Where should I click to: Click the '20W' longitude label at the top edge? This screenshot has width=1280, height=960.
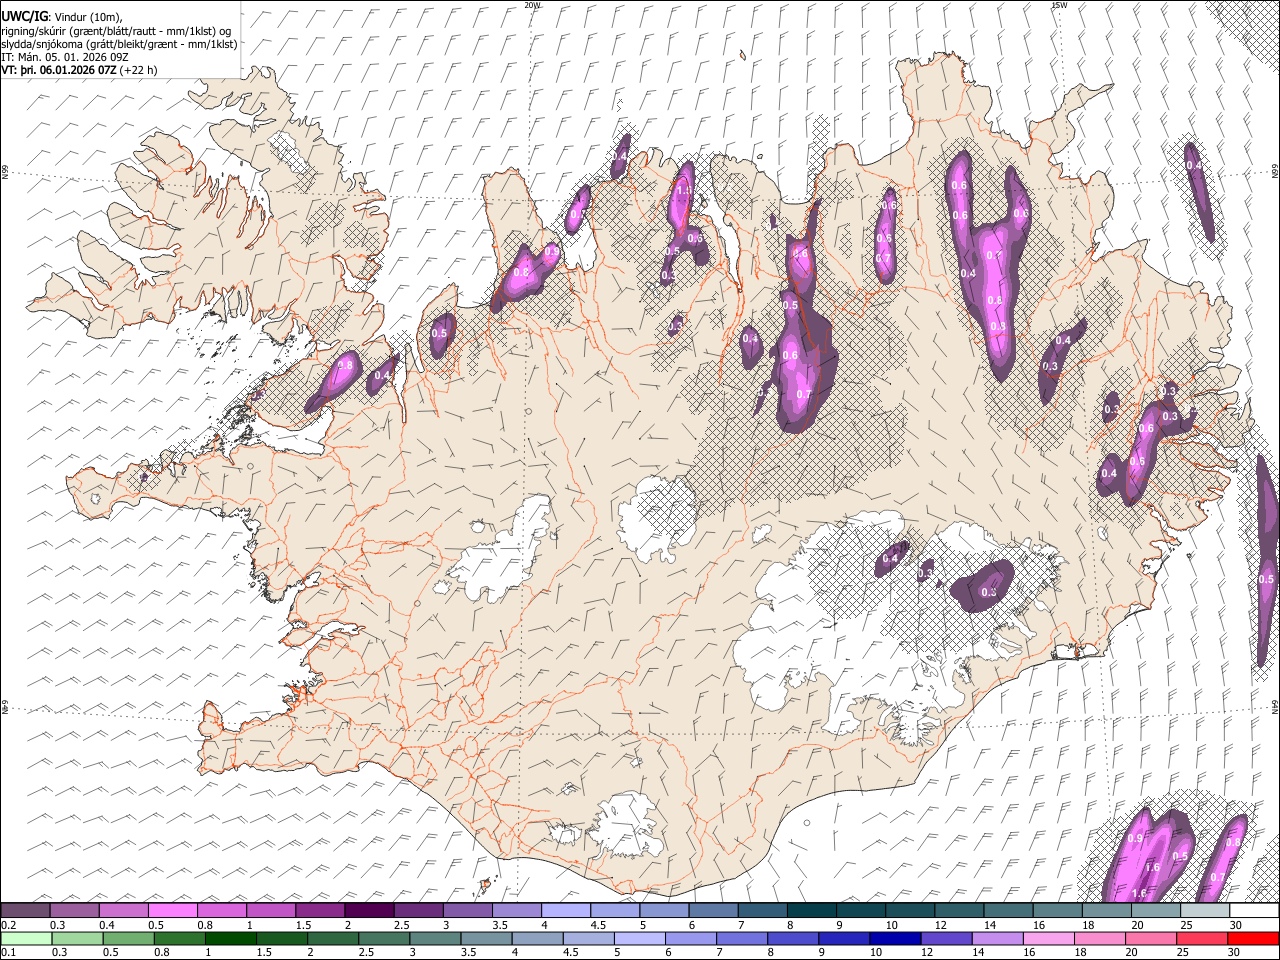tap(532, 5)
